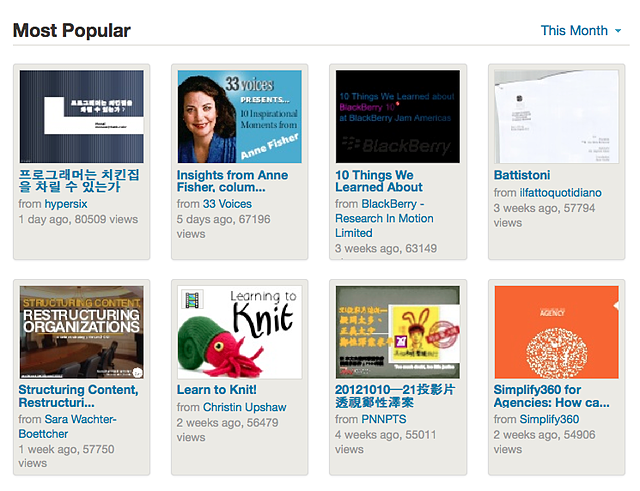Screen dimensions: 640x491
Task: Visit Christin Upshaw author link
Action: (x=244, y=407)
